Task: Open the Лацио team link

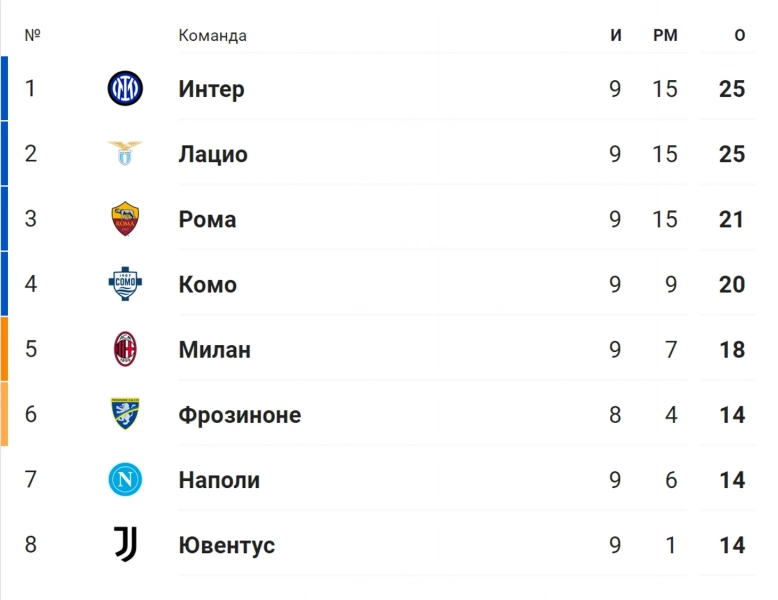Action: (213, 154)
